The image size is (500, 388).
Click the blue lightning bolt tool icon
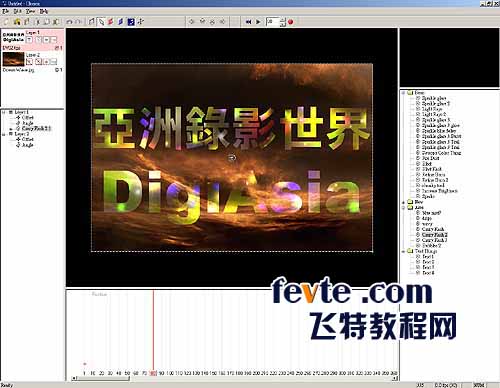click(121, 22)
